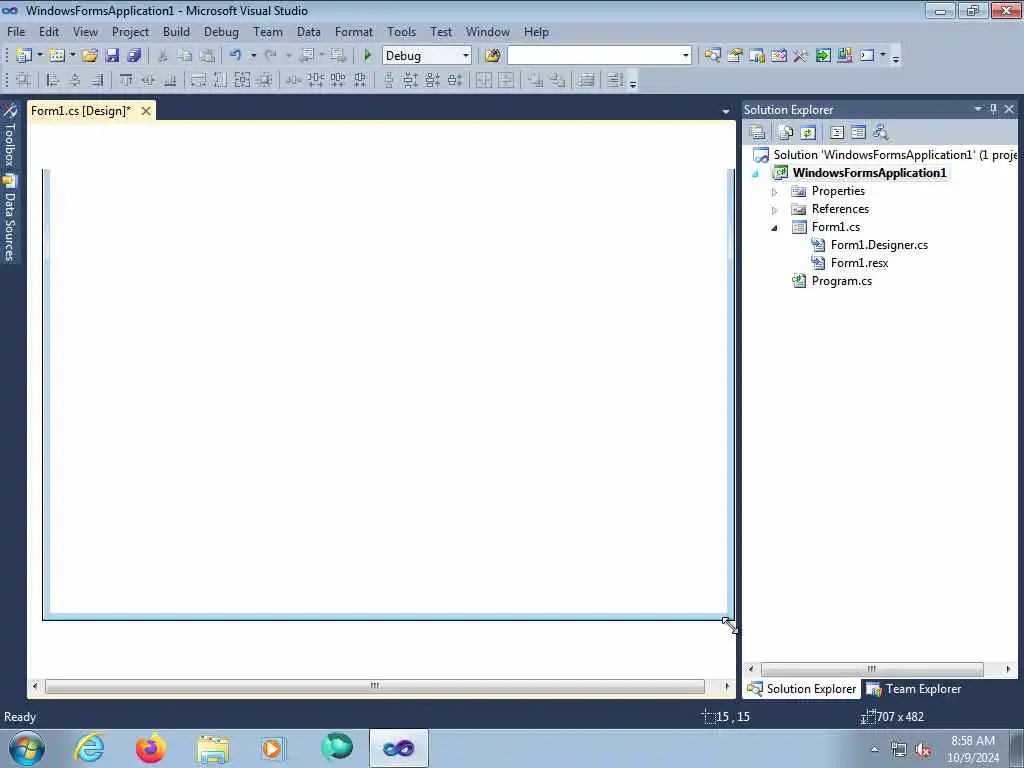Click the Refresh icon in Solution Explorer
The height and width of the screenshot is (768, 1024).
coord(808,133)
